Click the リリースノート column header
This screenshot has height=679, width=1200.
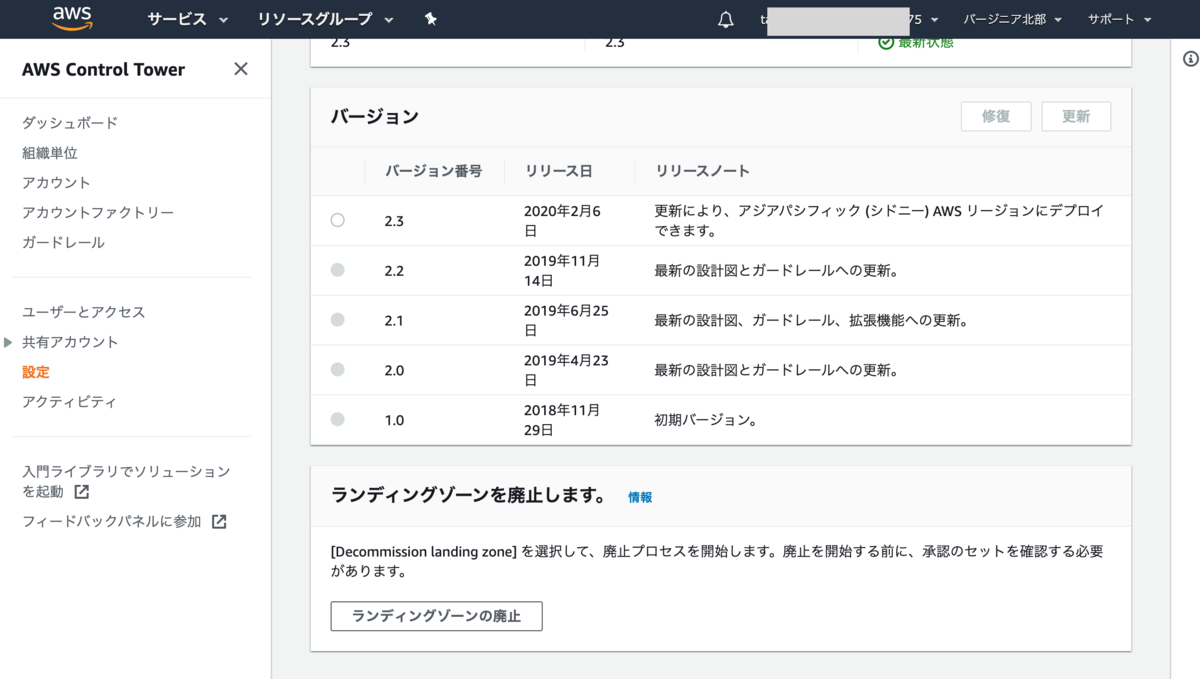click(702, 171)
